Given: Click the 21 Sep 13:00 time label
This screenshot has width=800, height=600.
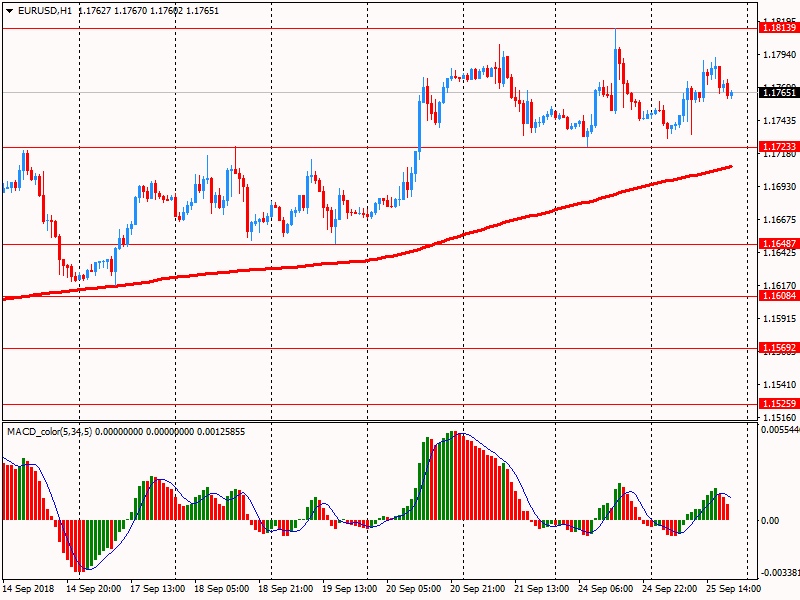Looking at the screenshot, I should pos(544,589).
